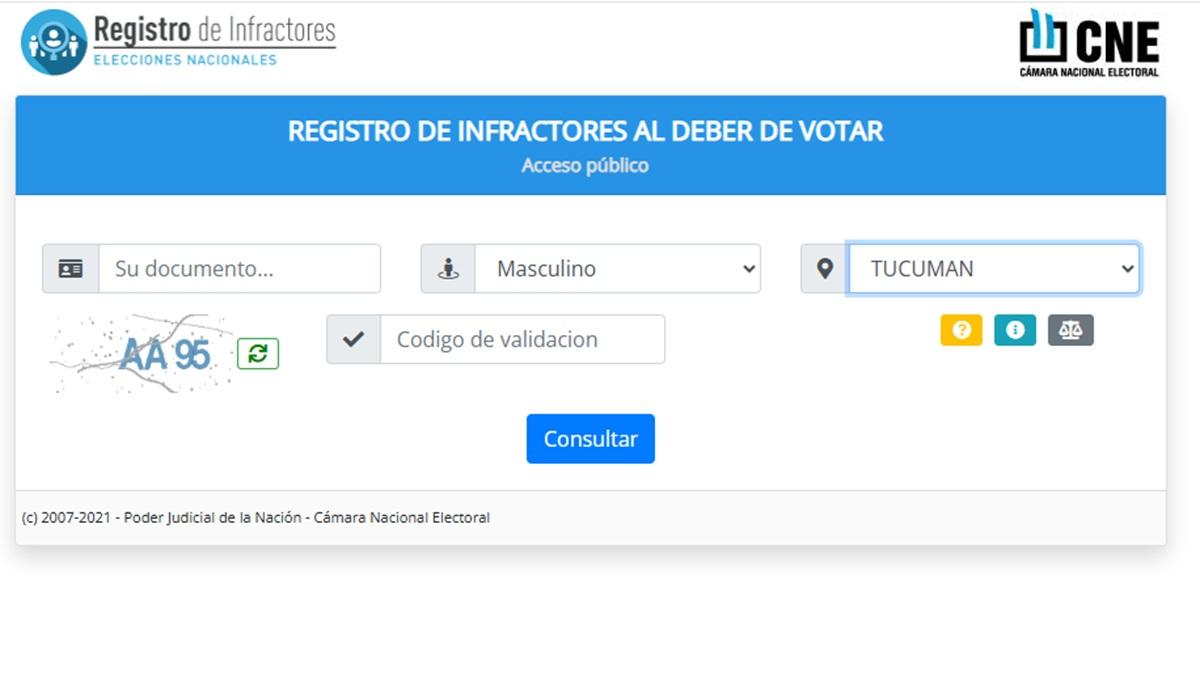Click the 'REGISTRO DE INFRACTORES AL DEBER DE VOTAR' heading

point(586,131)
